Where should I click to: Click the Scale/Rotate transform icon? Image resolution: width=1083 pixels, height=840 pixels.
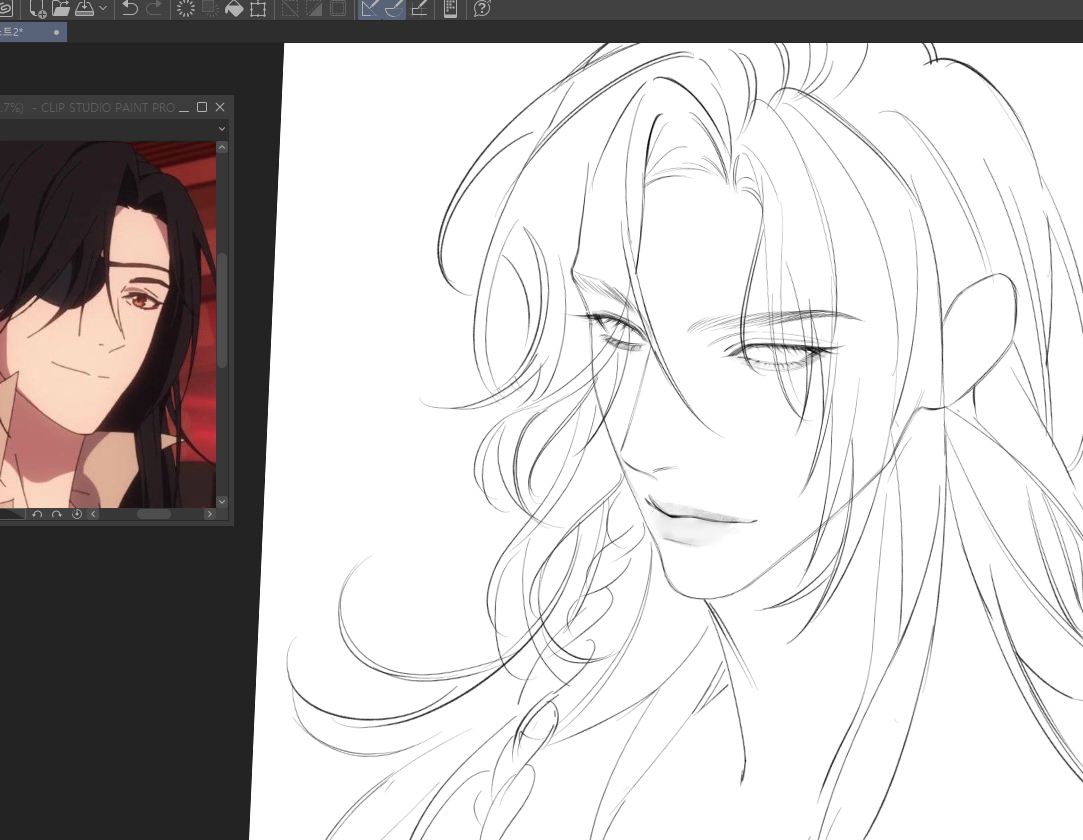[x=258, y=9]
